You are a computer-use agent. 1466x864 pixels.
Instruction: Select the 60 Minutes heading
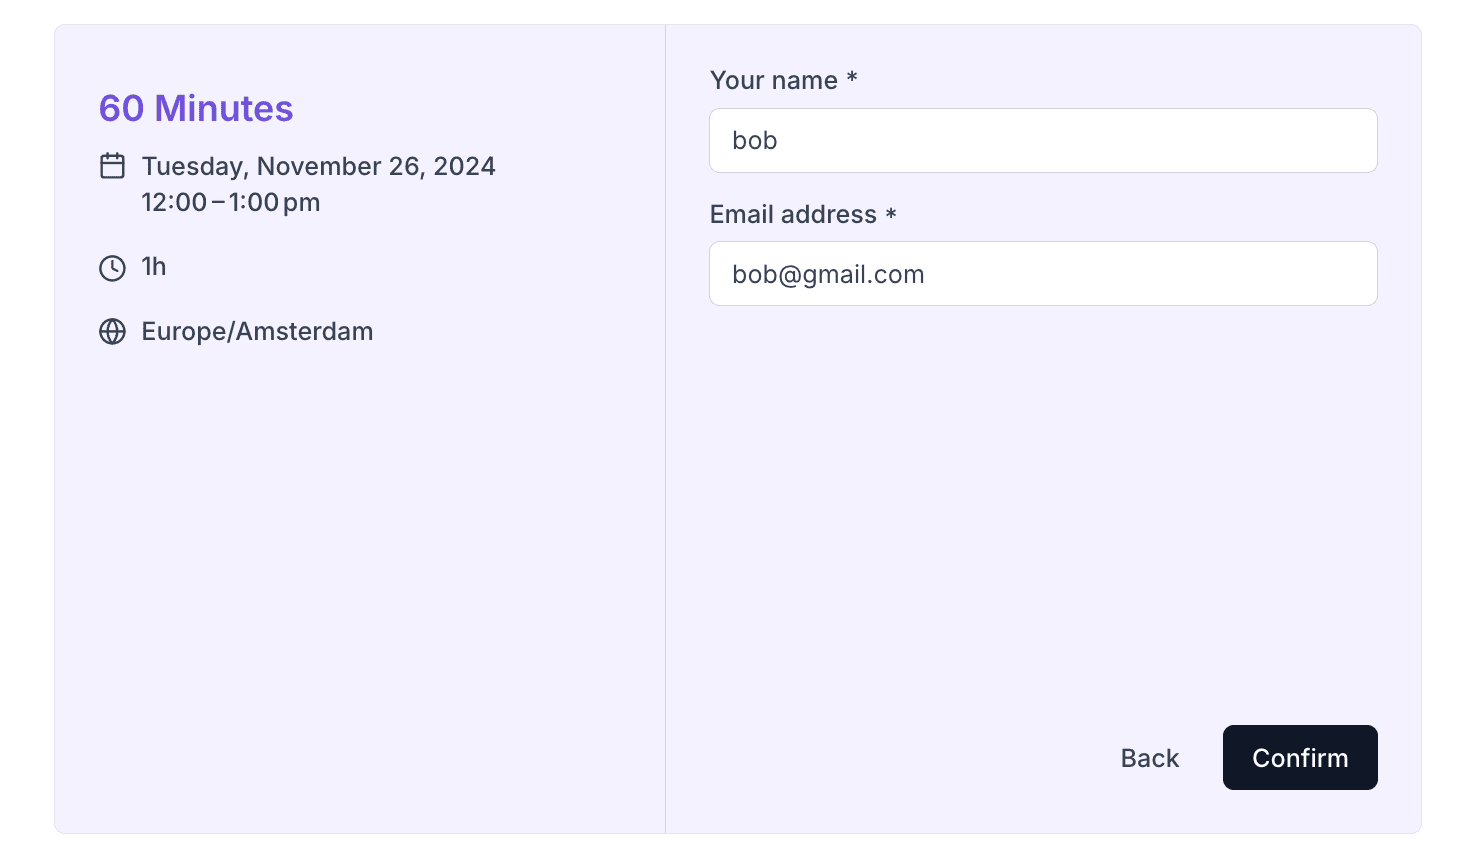(196, 108)
